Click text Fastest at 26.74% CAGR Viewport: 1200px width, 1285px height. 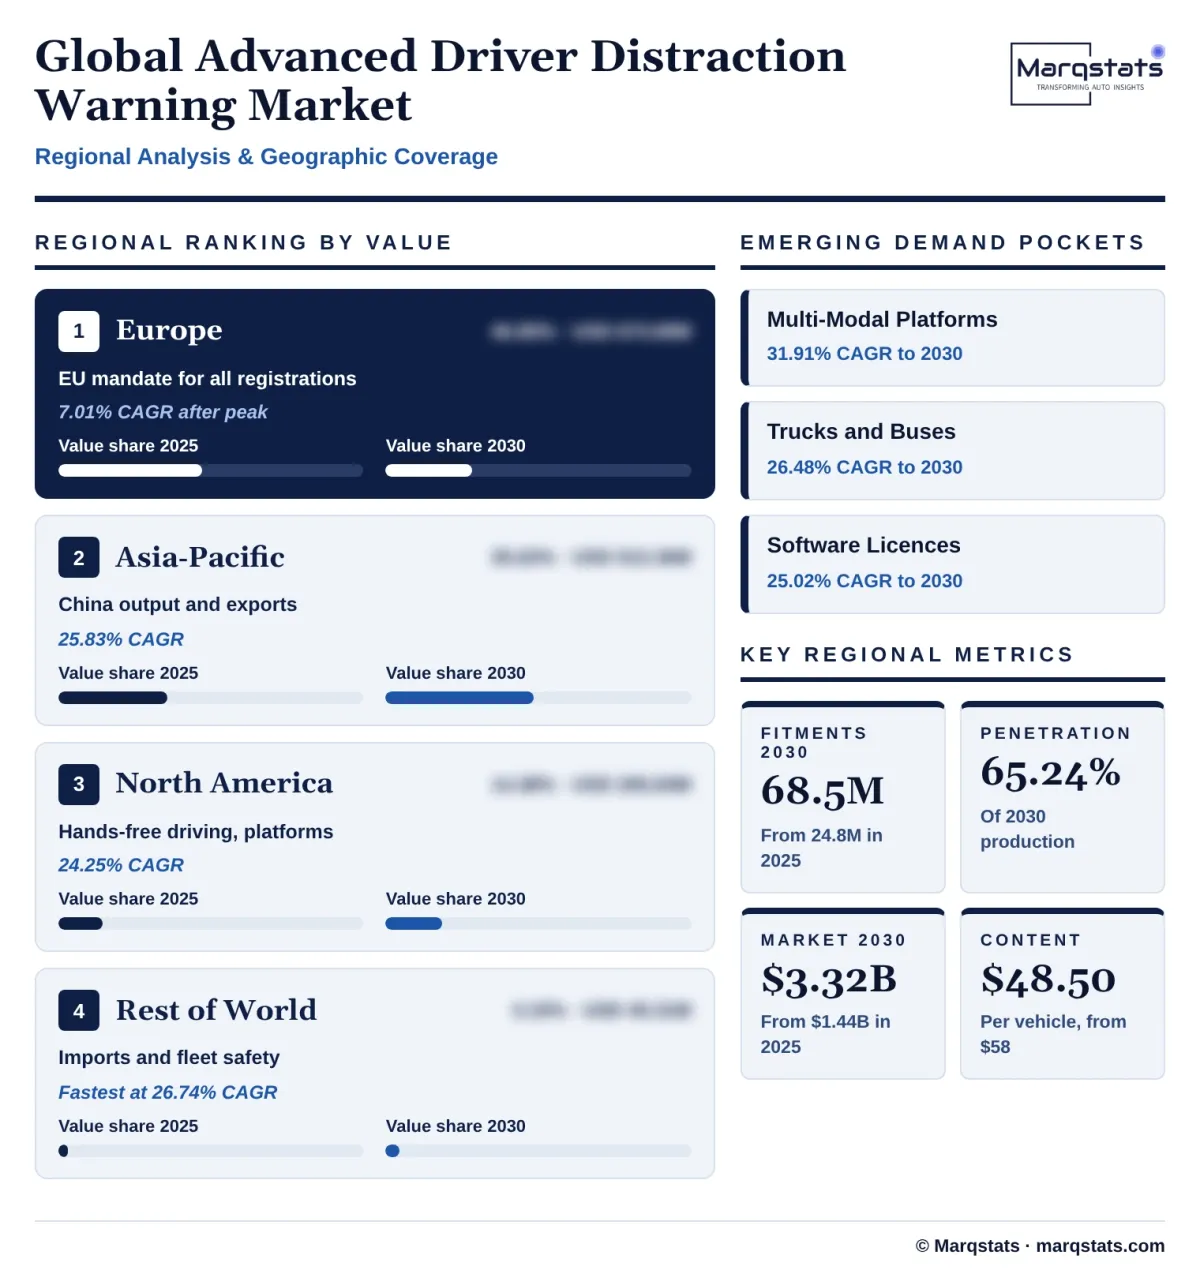(x=168, y=1093)
